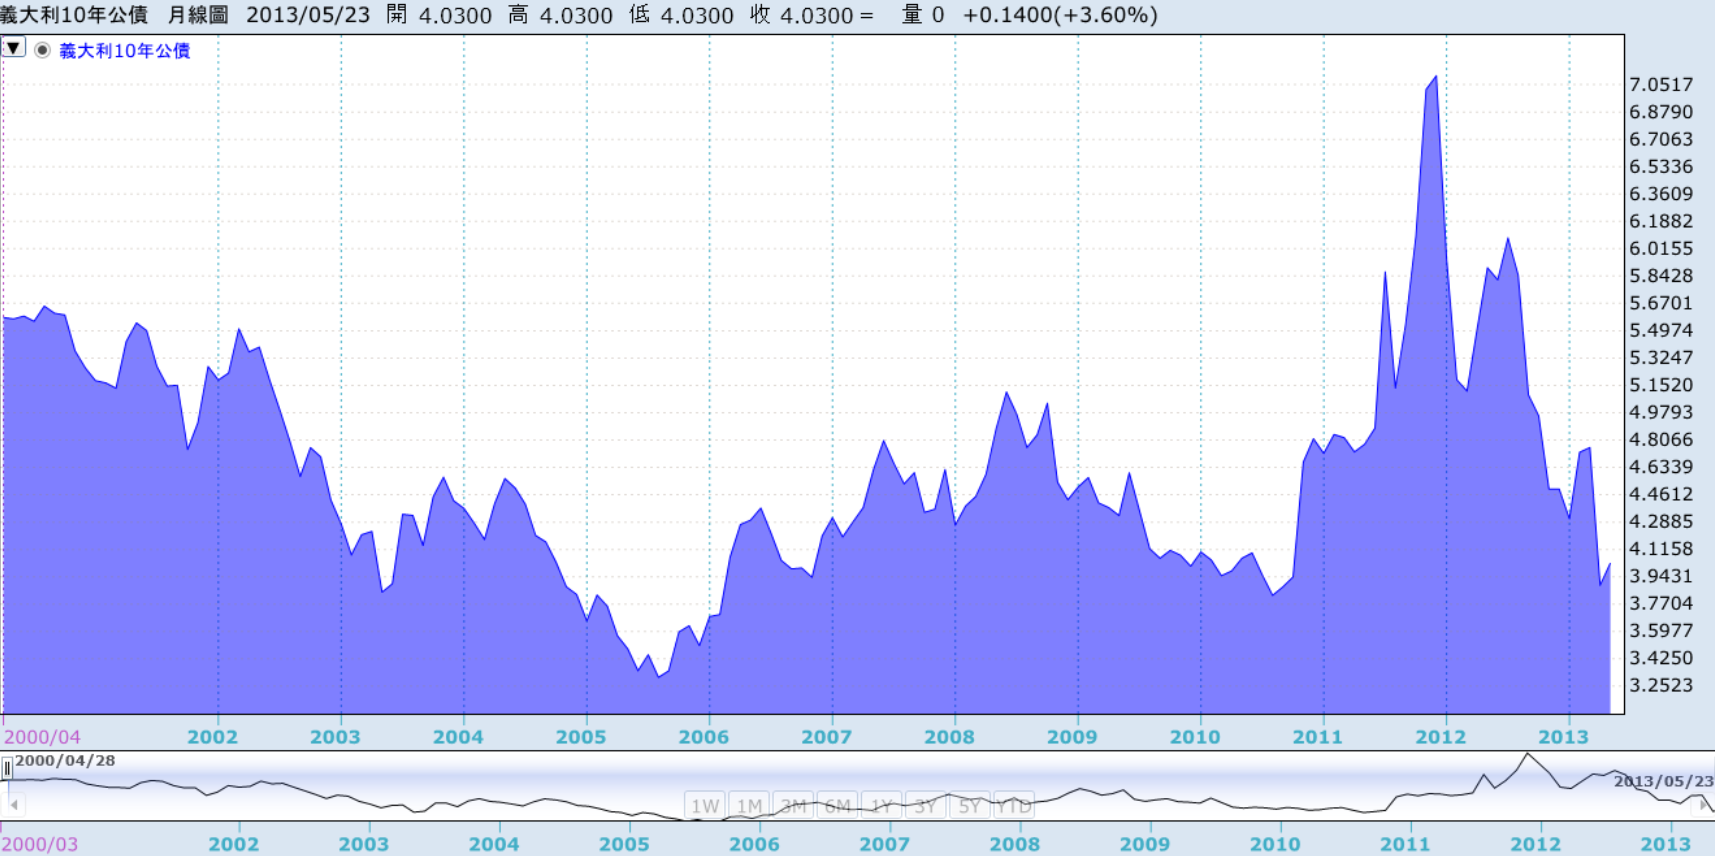
Task: Set range to 1W
Action: [x=705, y=806]
